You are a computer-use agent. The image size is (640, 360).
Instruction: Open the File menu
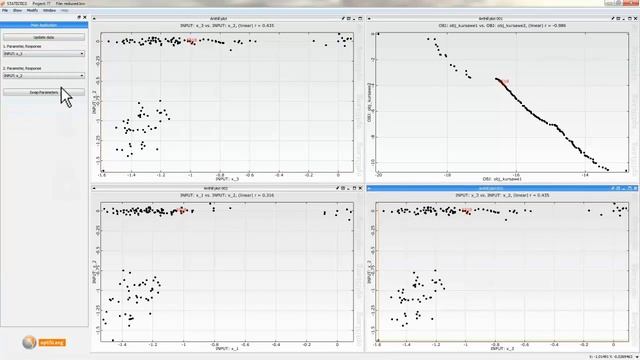click(5, 10)
